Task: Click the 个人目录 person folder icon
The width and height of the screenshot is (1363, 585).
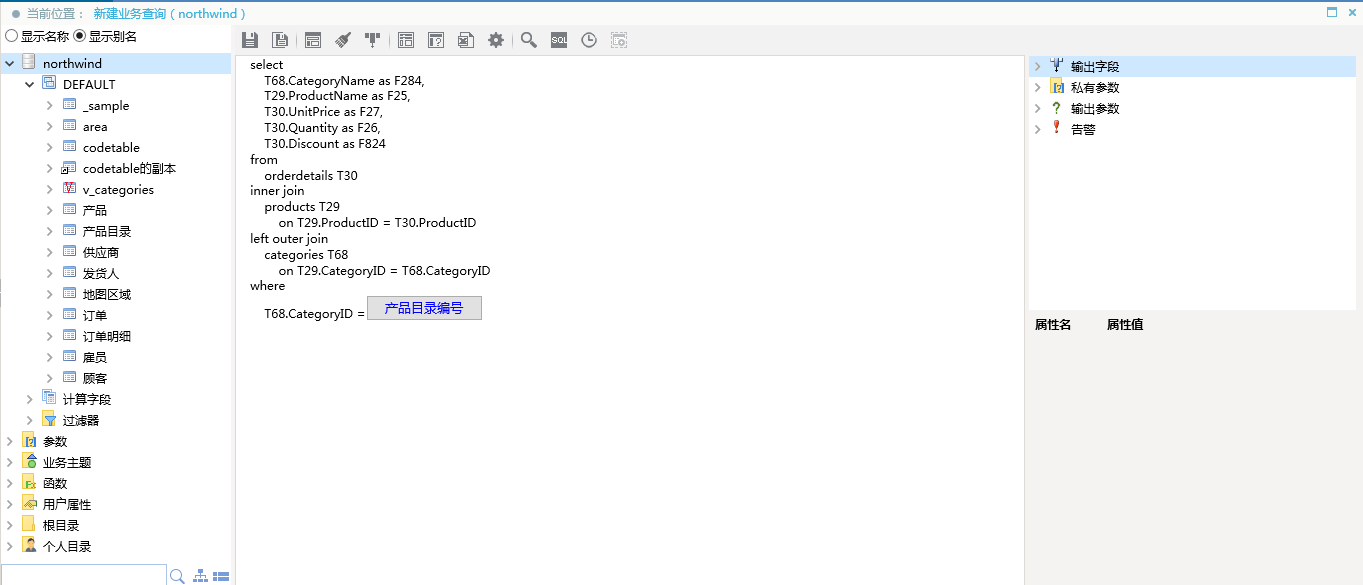Action: click(29, 546)
